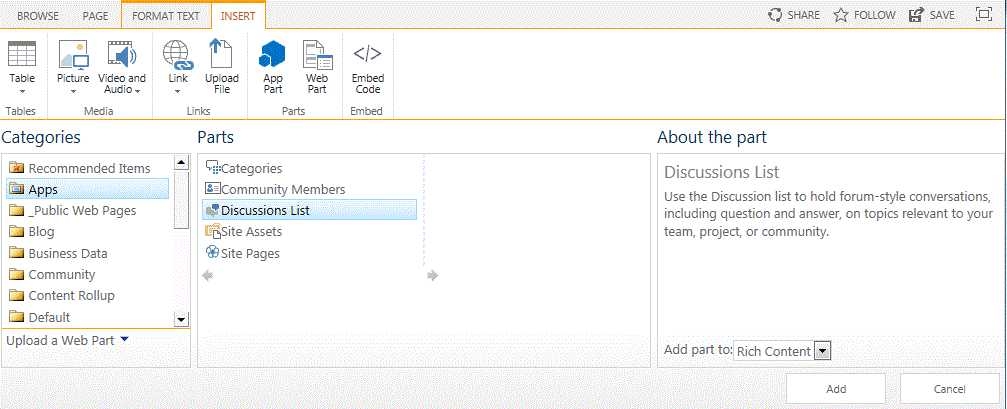1007x409 pixels.
Task: Click the Picture icon in Media group
Action: tap(73, 54)
